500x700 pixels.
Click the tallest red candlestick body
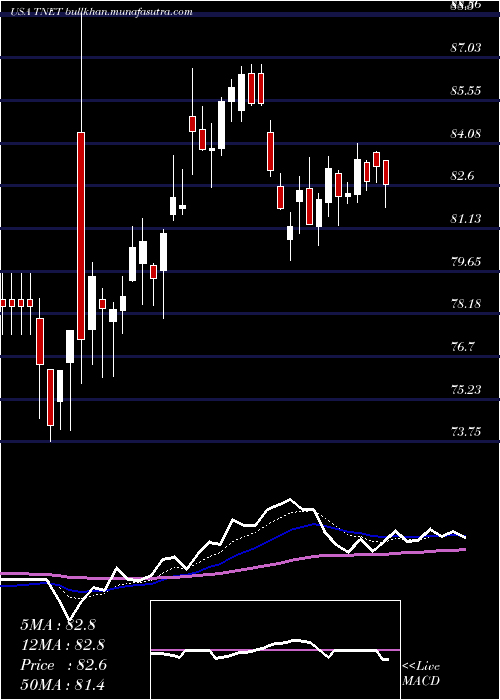point(81,236)
